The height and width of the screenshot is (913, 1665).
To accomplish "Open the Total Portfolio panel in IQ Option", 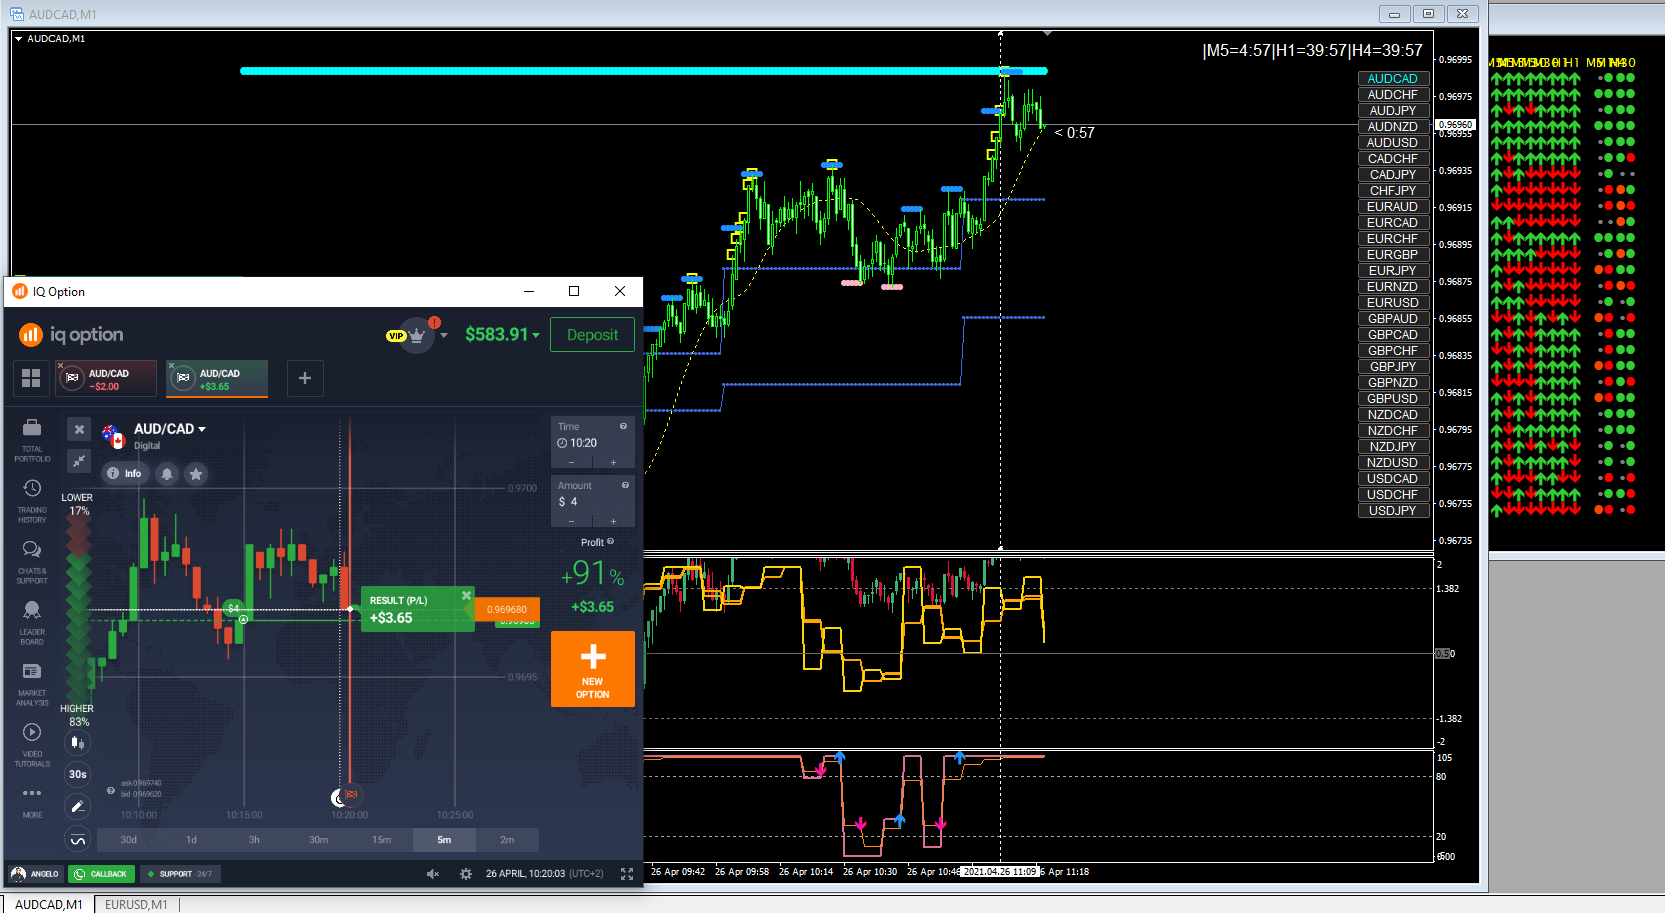I will point(32,441).
